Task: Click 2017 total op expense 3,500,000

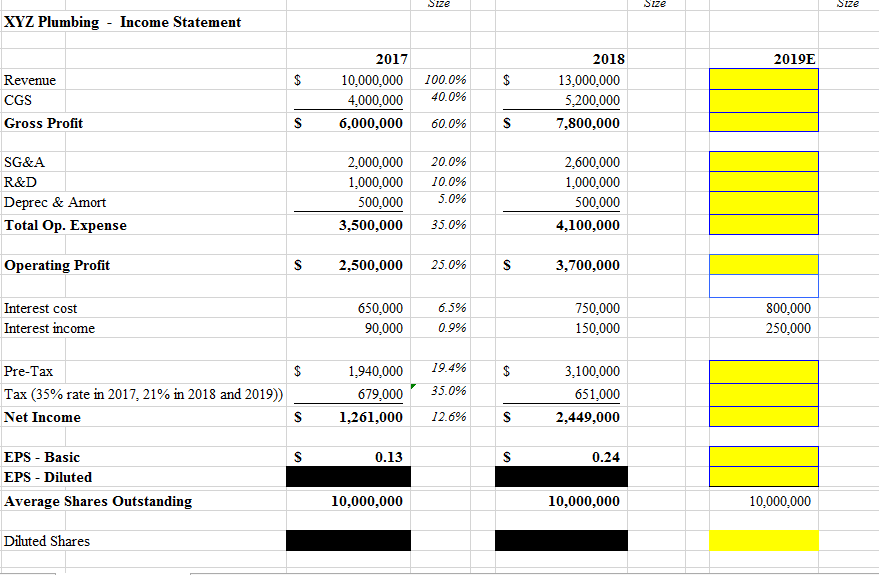Action: (x=371, y=225)
